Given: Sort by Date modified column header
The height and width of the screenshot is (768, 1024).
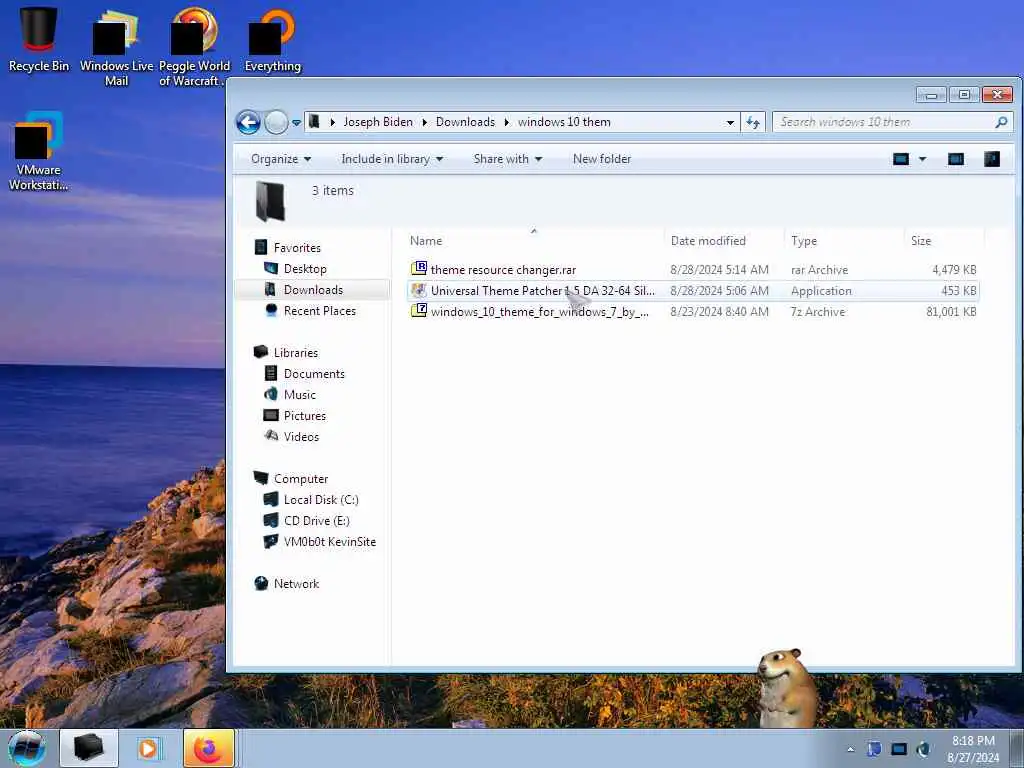Looking at the screenshot, I should pos(708,241).
